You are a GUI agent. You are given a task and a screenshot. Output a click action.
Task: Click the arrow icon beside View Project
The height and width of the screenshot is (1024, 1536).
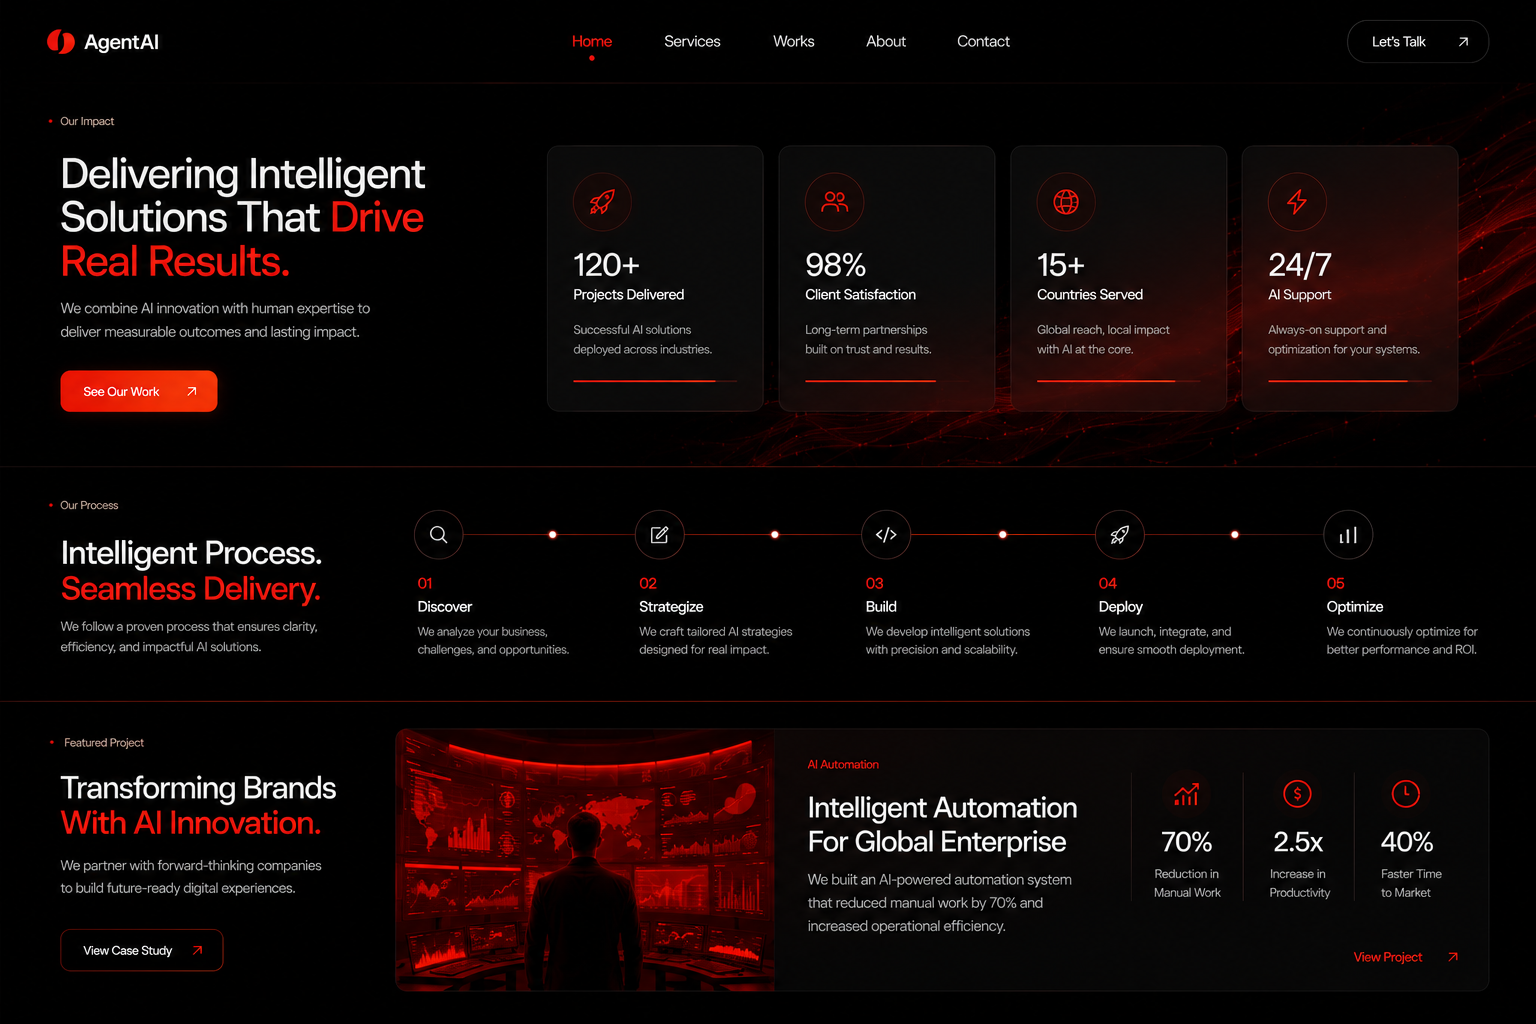1453,957
